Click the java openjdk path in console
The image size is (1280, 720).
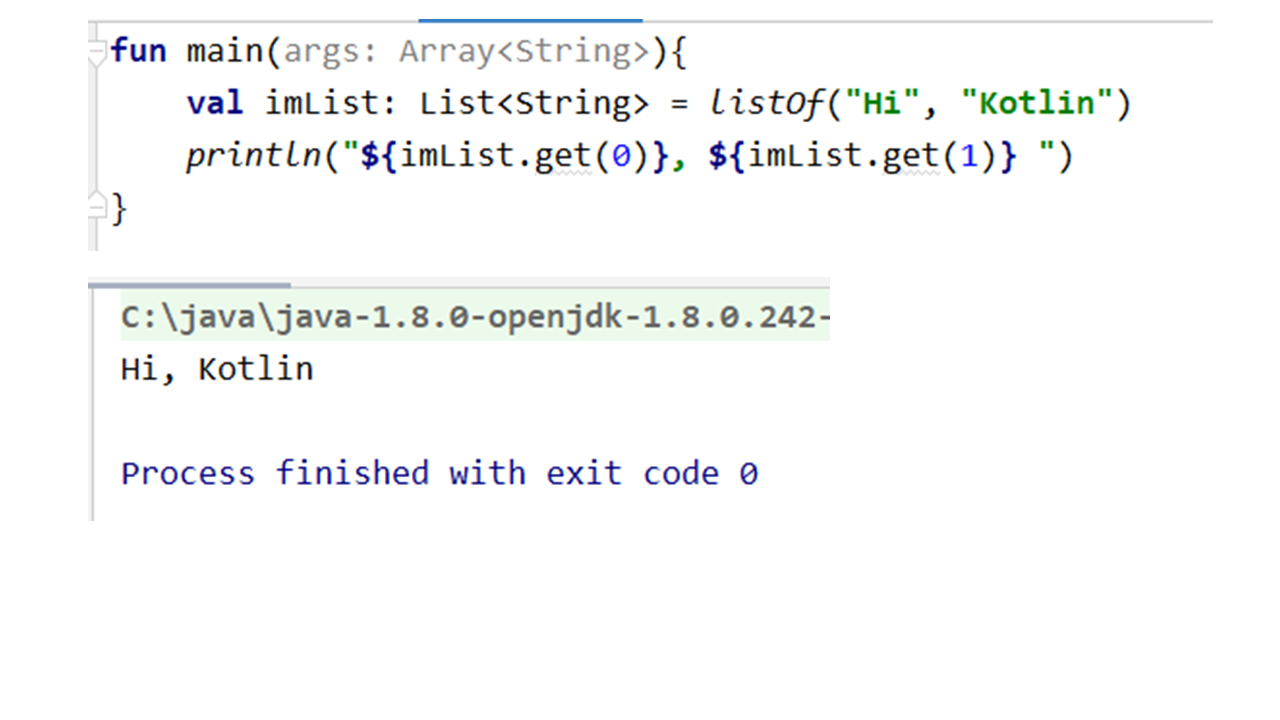tap(475, 317)
